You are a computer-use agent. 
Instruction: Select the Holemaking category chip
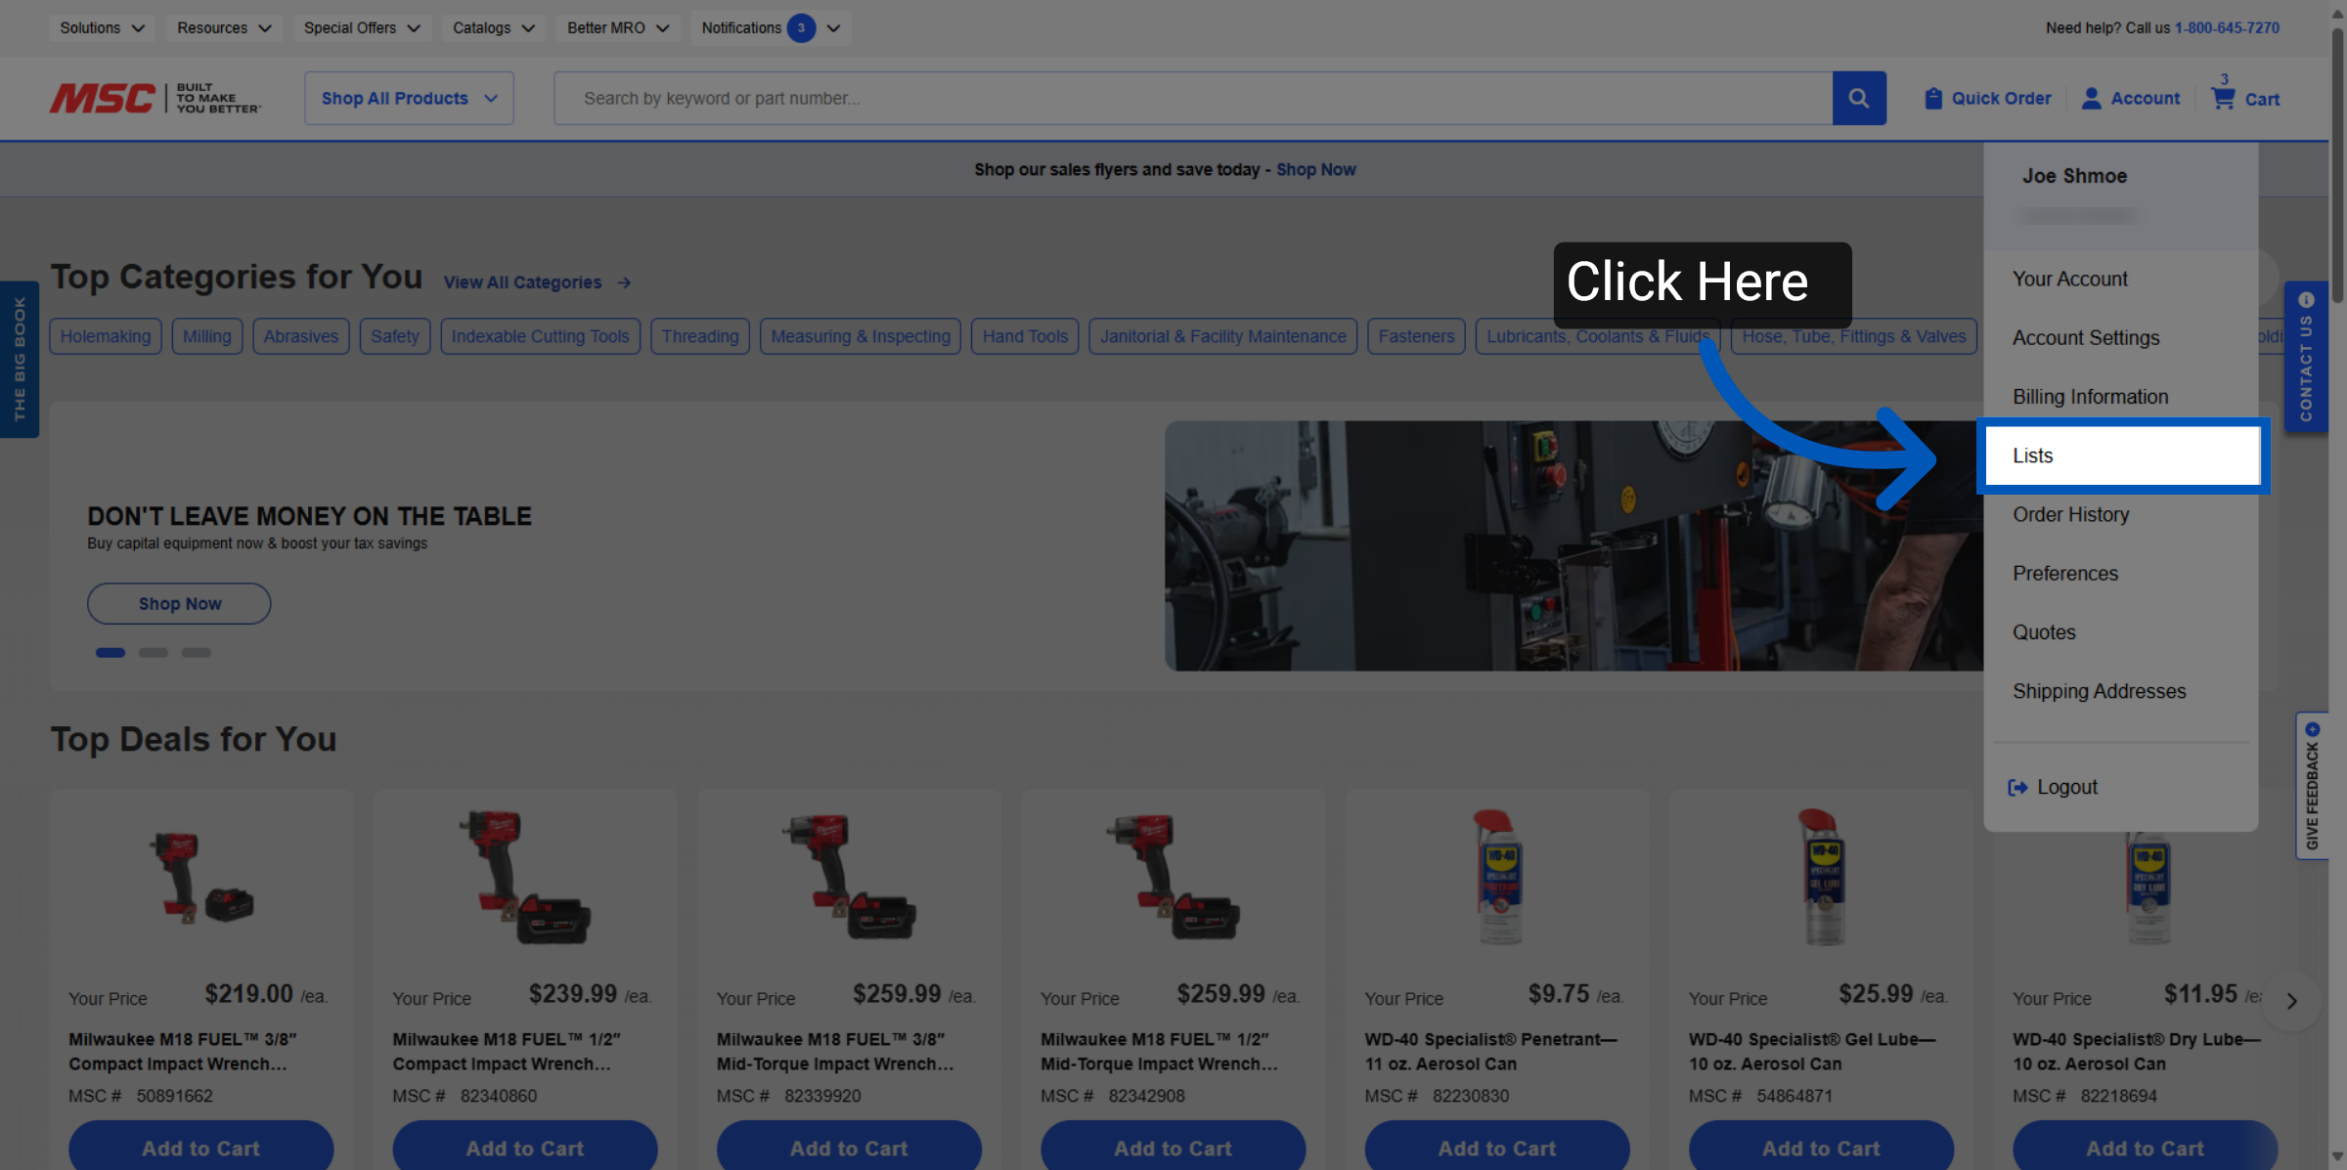105,337
